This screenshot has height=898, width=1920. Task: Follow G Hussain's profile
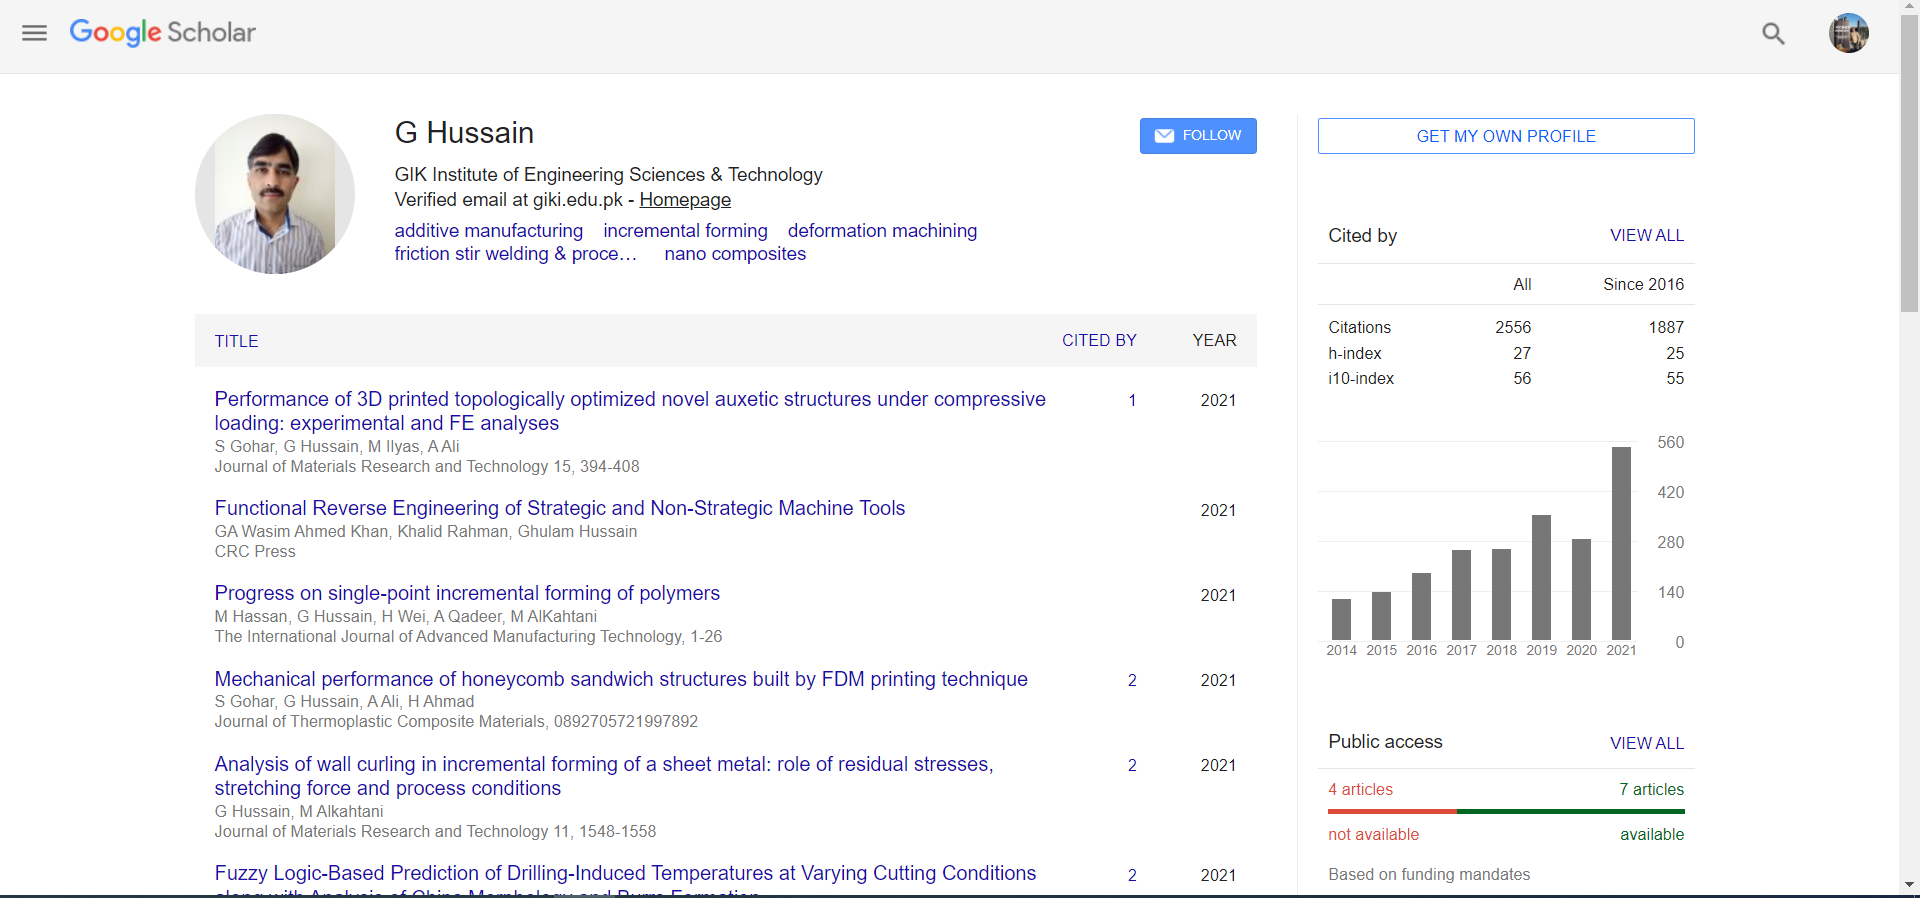1197,136
